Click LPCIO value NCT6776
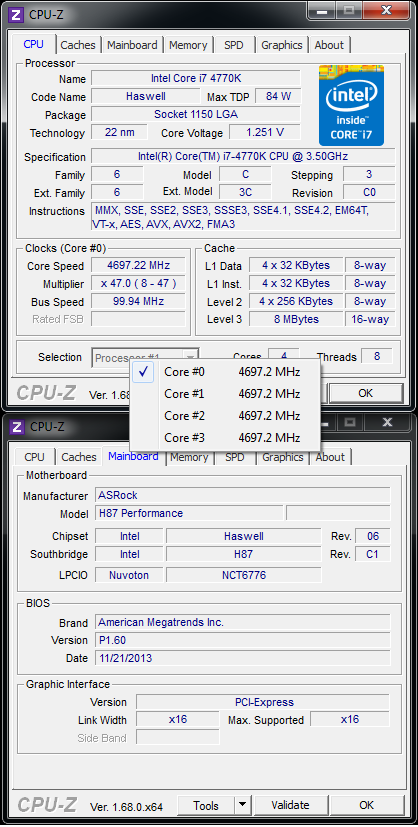 (244, 574)
